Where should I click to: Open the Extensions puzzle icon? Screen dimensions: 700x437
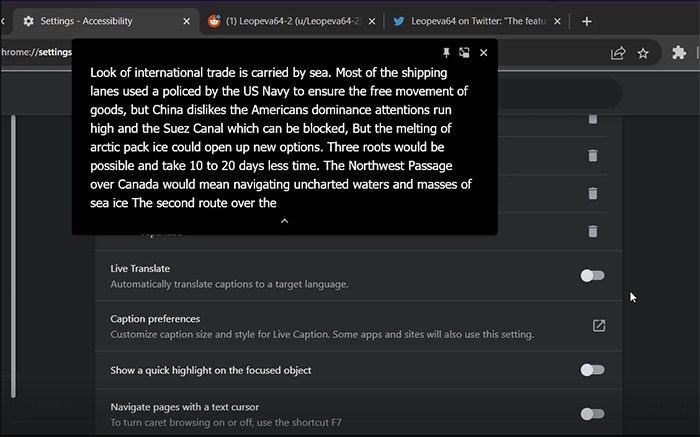click(x=679, y=54)
